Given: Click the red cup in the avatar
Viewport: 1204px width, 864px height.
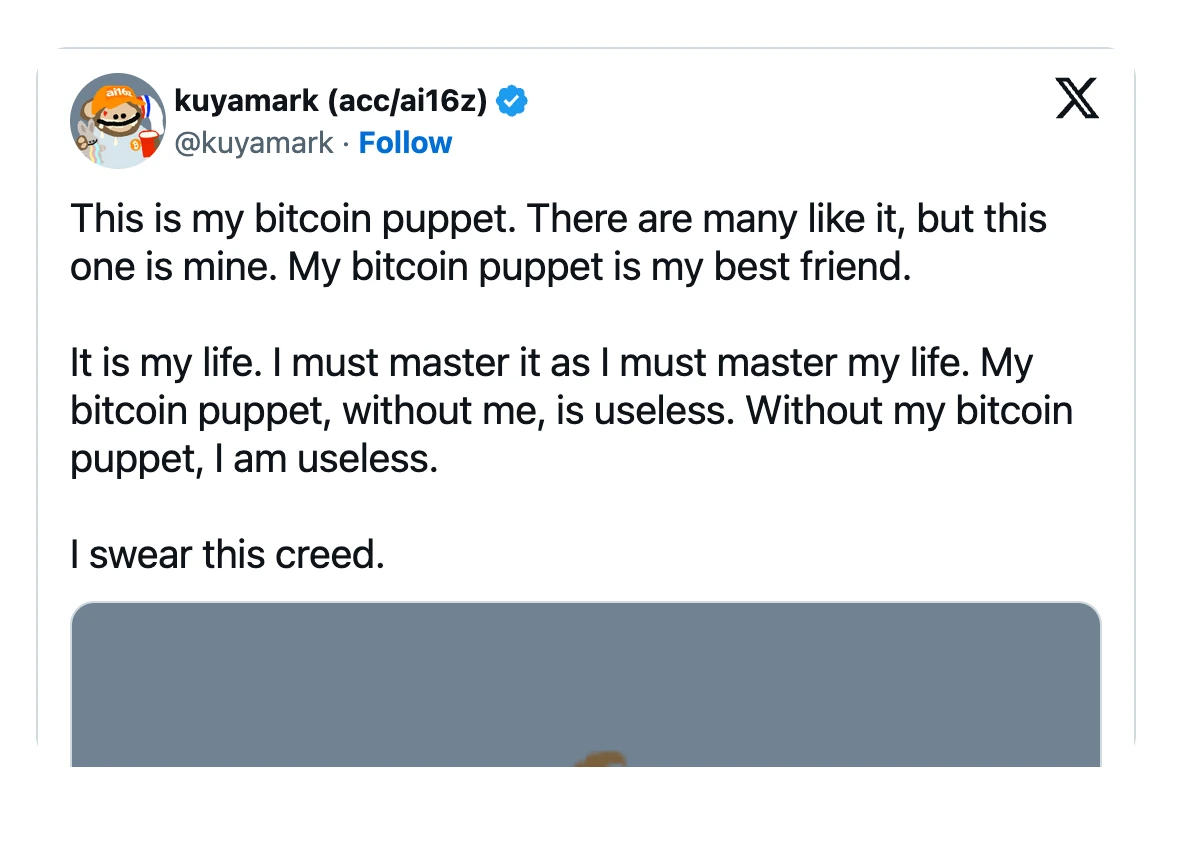Looking at the screenshot, I should pos(149,142).
